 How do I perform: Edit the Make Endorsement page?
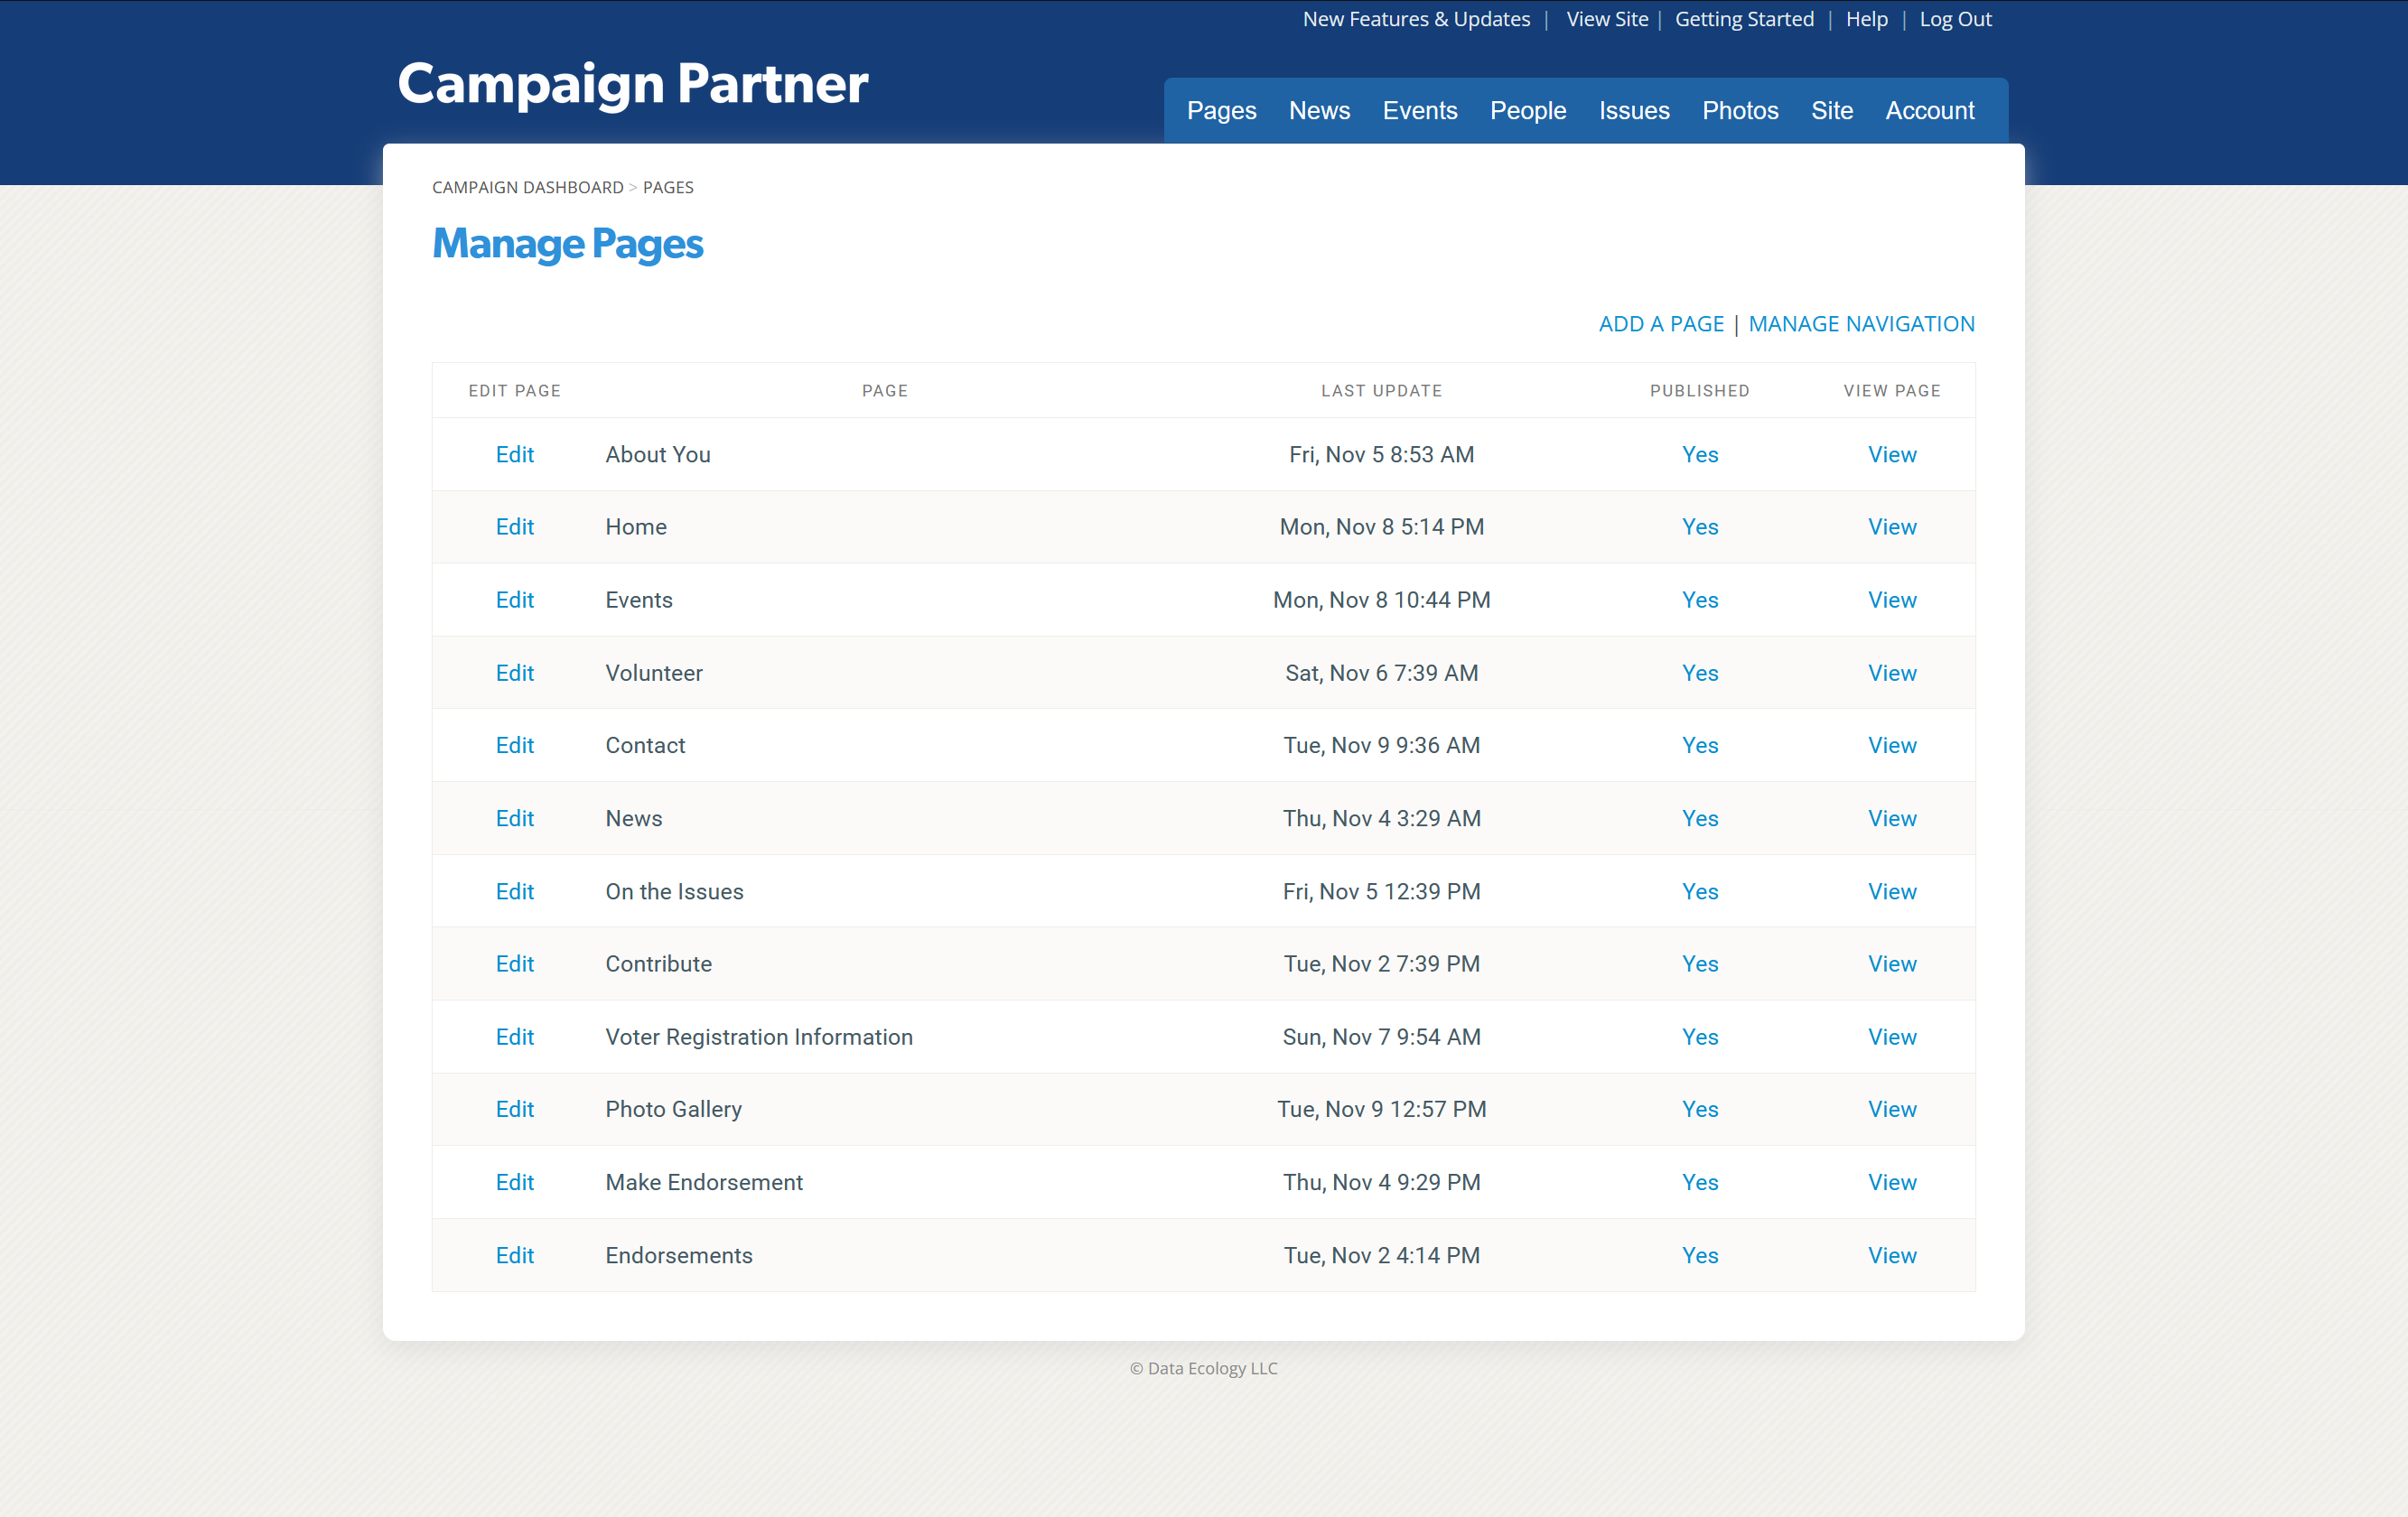[x=514, y=1182]
